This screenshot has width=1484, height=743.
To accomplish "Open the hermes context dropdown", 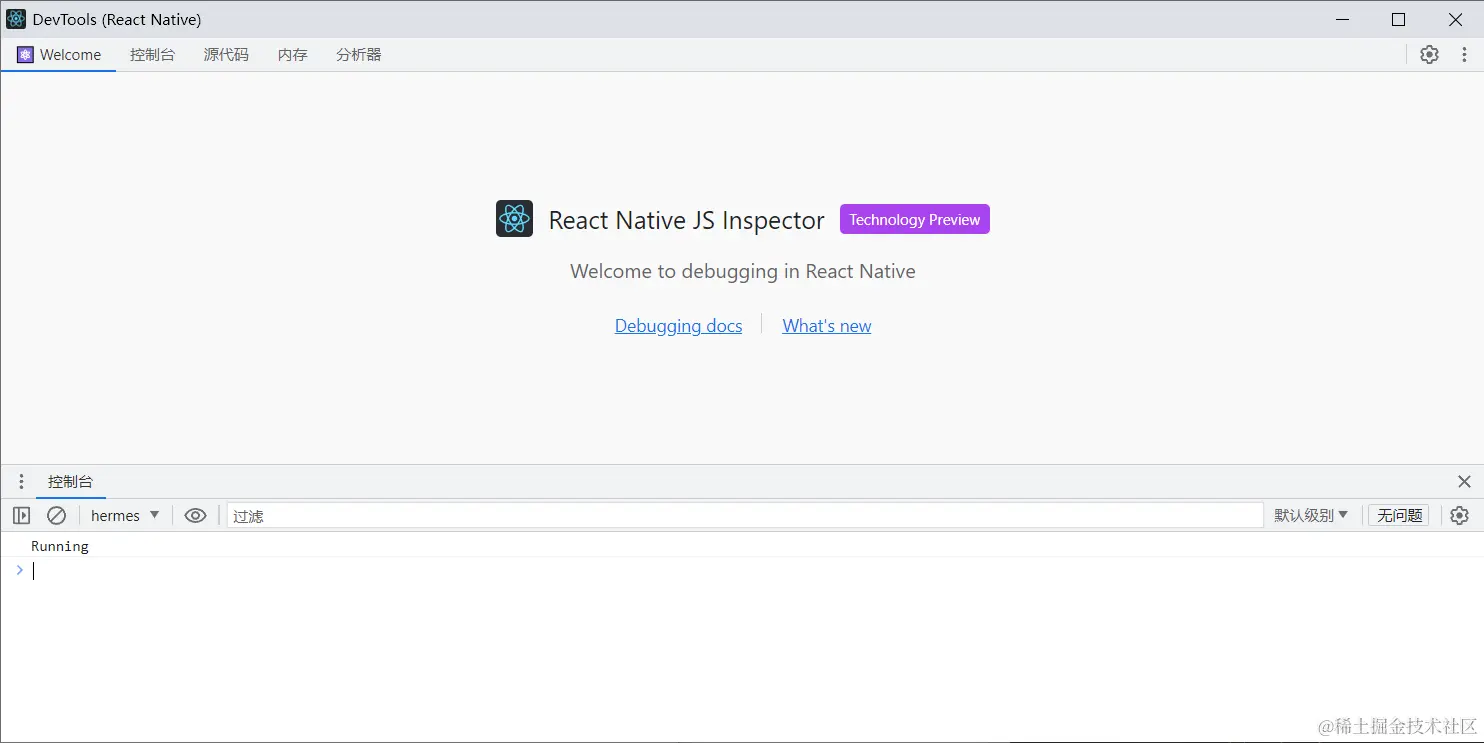I will [x=125, y=515].
